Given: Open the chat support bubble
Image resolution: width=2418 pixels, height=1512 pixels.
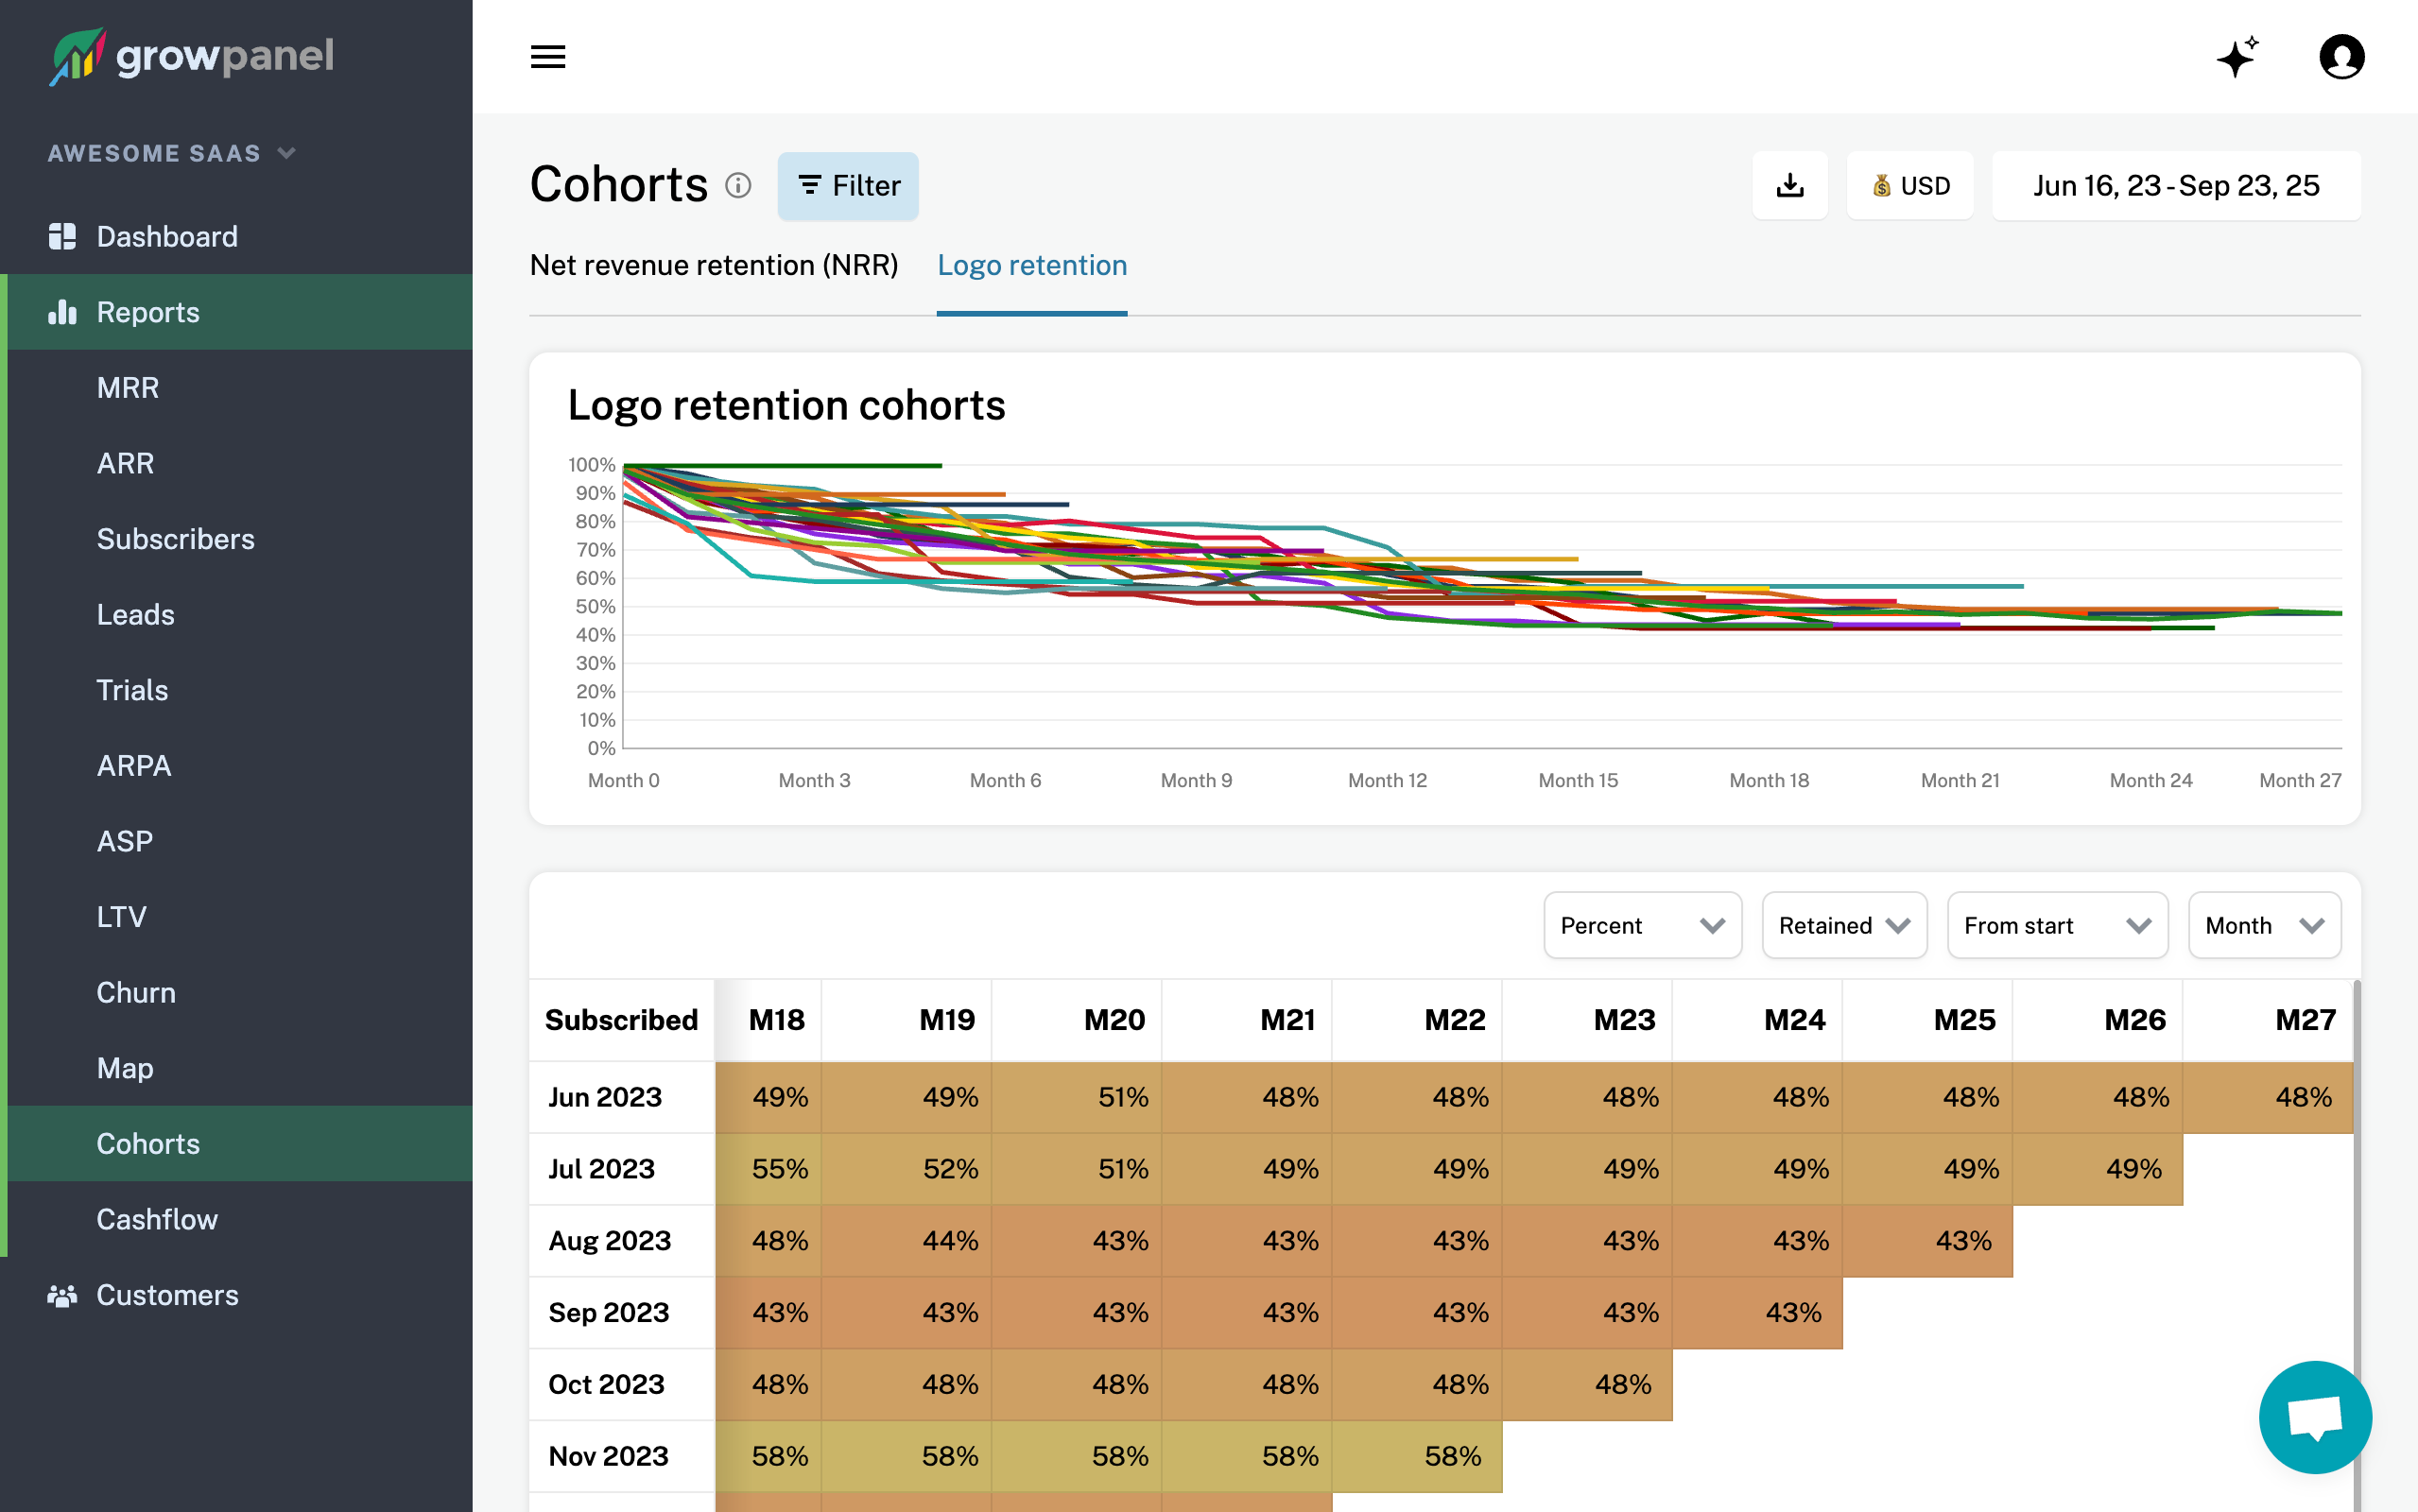Looking at the screenshot, I should coord(2315,1417).
